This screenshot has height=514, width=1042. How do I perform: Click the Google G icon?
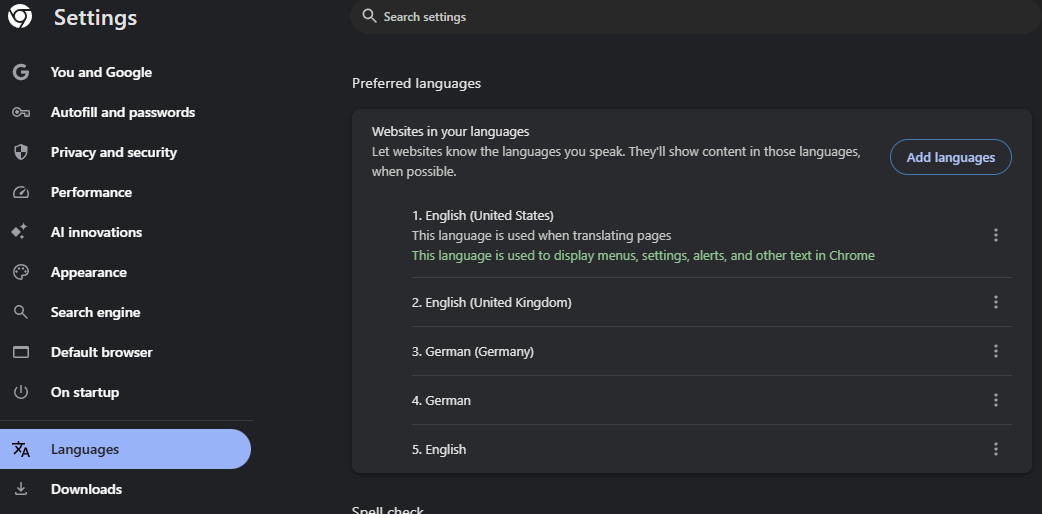(x=21, y=72)
